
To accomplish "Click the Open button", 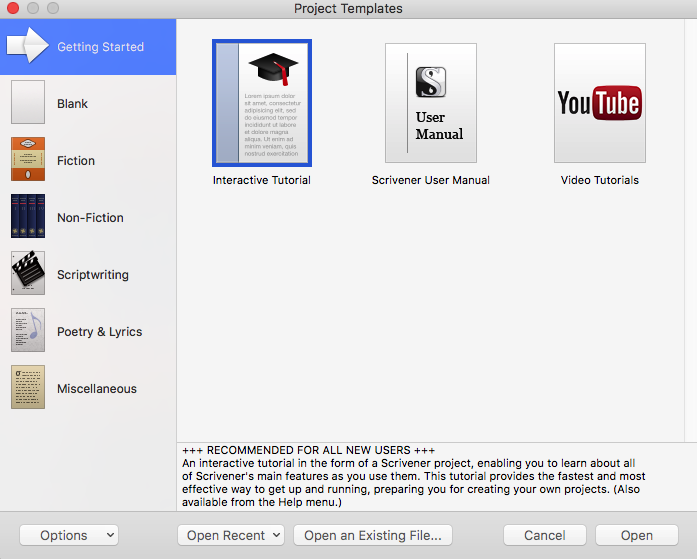I will [637, 535].
